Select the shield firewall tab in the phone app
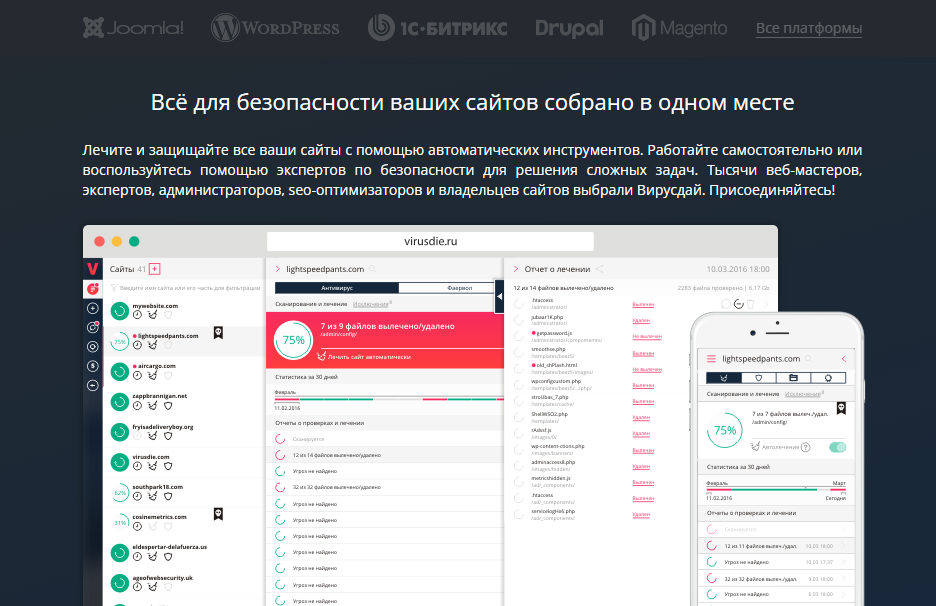 [x=759, y=378]
